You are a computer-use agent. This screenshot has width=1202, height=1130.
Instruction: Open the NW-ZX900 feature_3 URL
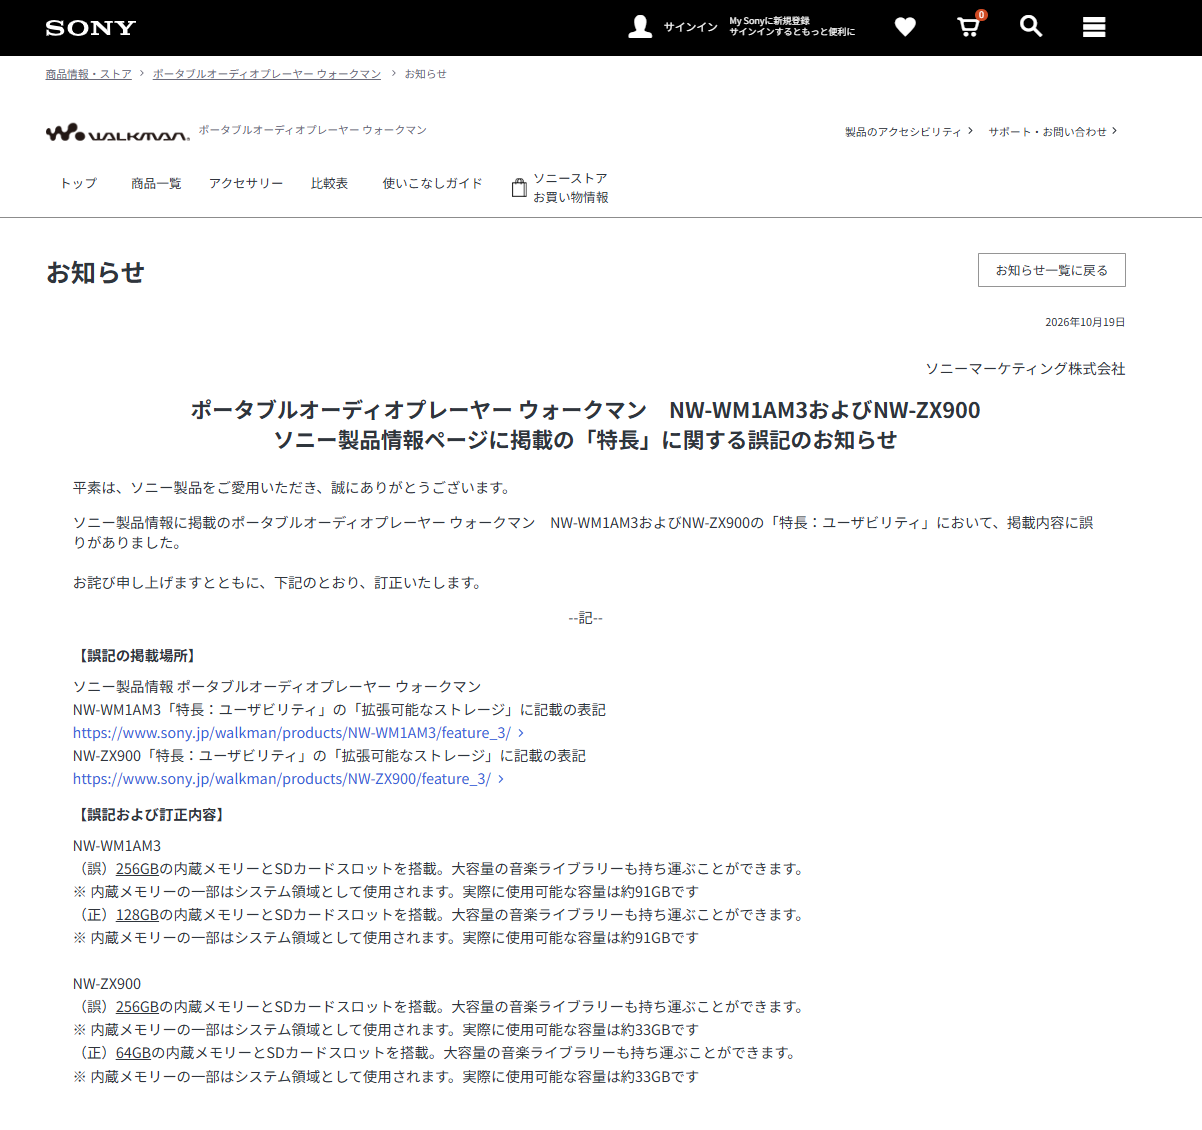(x=282, y=779)
